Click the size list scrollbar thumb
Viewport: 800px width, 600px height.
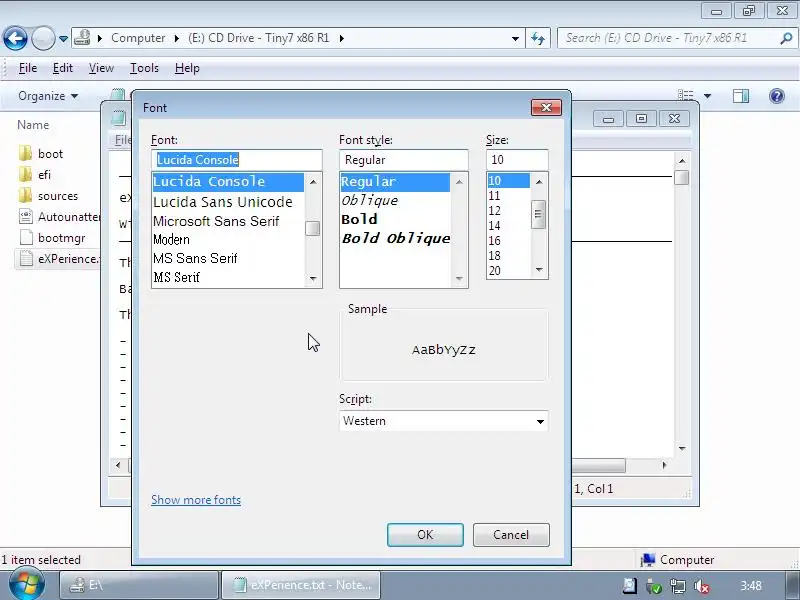(539, 214)
